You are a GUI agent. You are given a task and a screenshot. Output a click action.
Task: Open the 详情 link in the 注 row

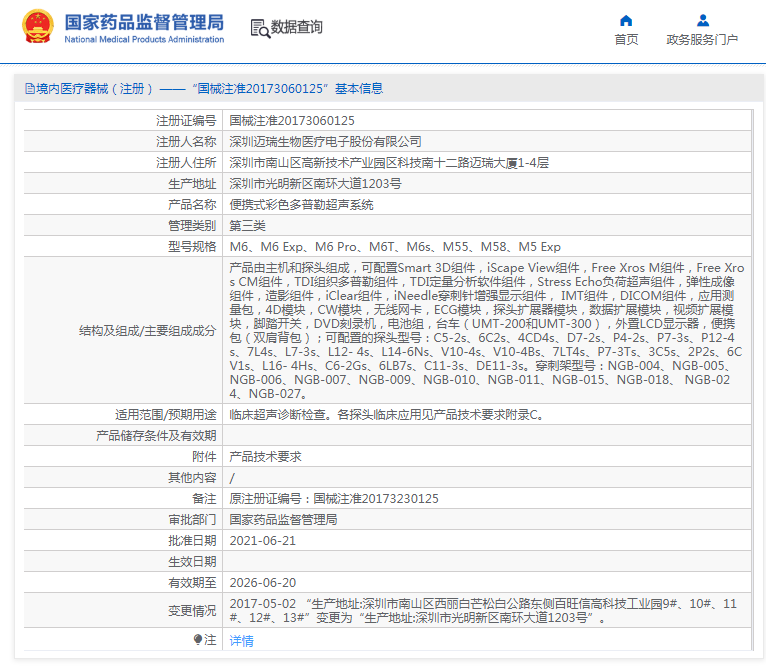coord(241,641)
